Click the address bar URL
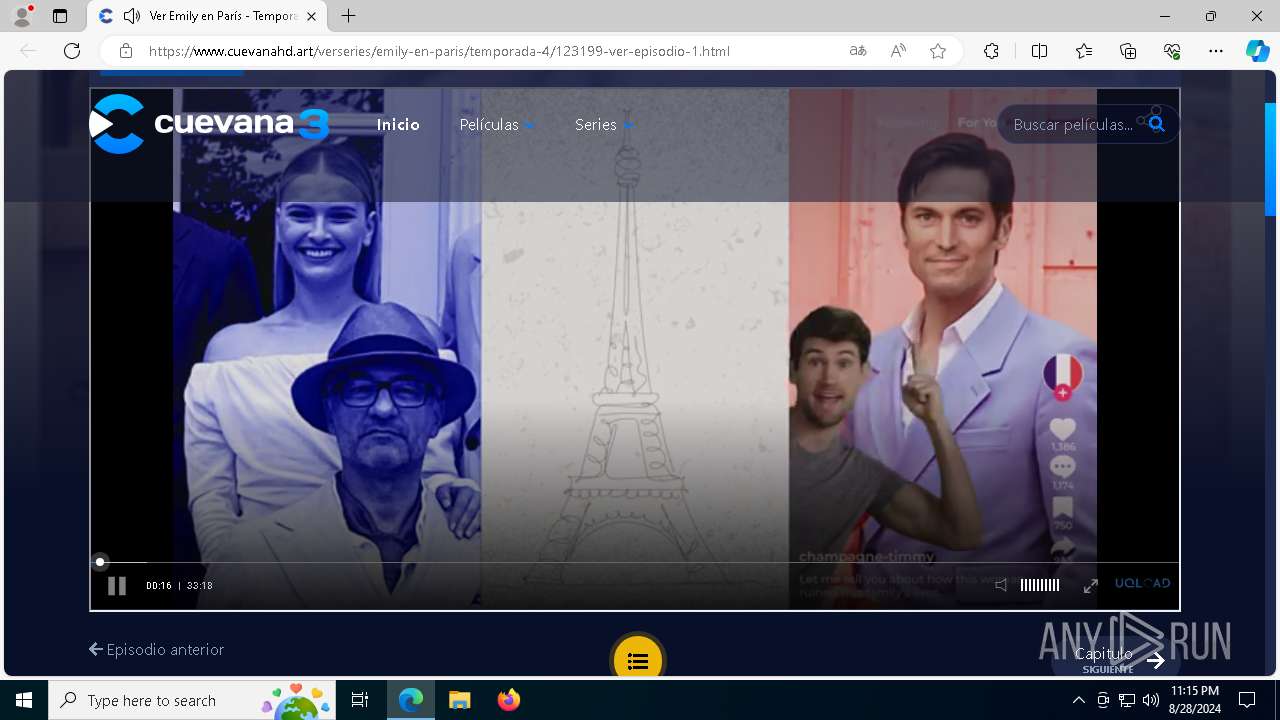1280x720 pixels. click(439, 51)
